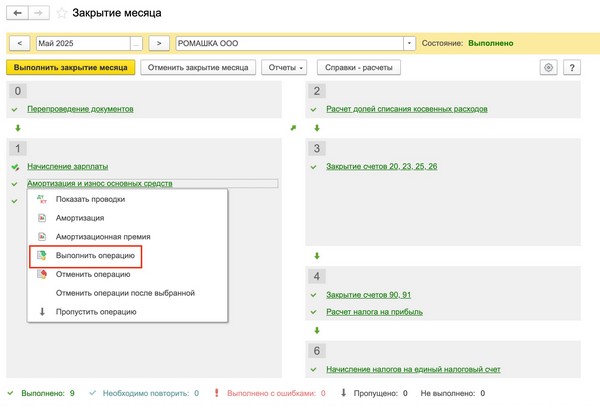The image size is (600, 406).
Task: Select Выполнить операцию from context menu
Action: [95, 256]
